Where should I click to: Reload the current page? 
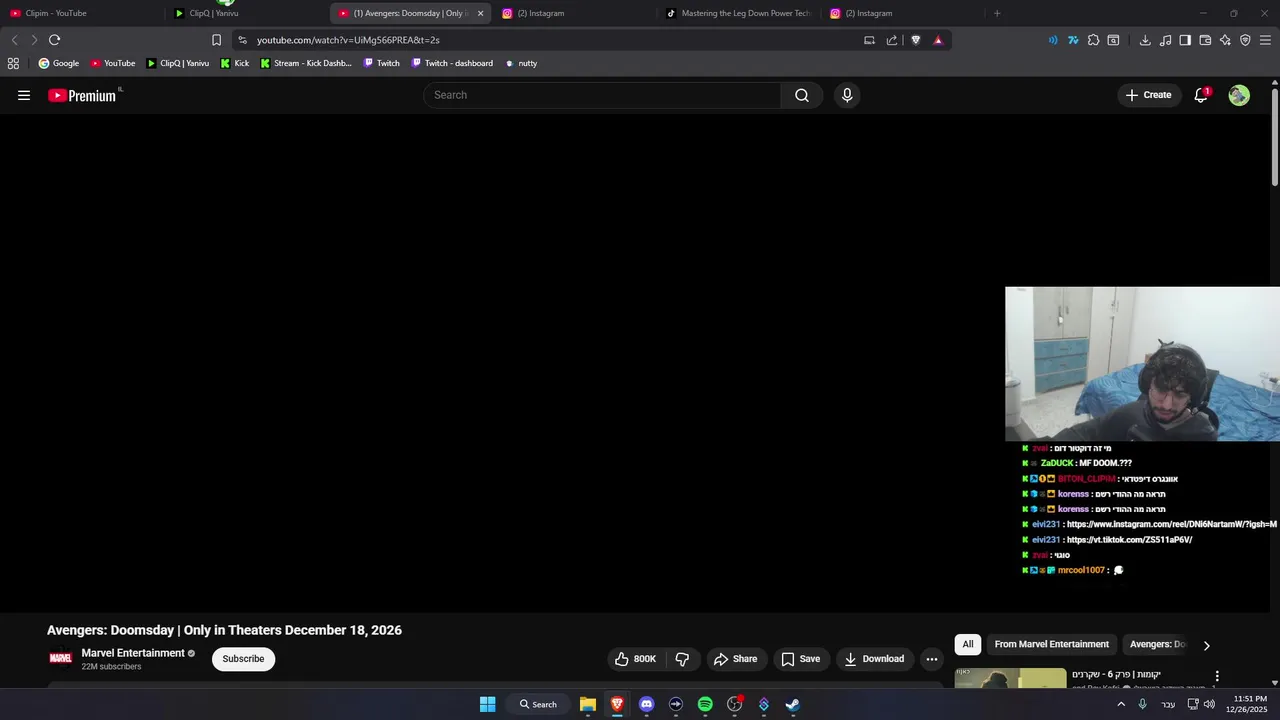coord(54,40)
